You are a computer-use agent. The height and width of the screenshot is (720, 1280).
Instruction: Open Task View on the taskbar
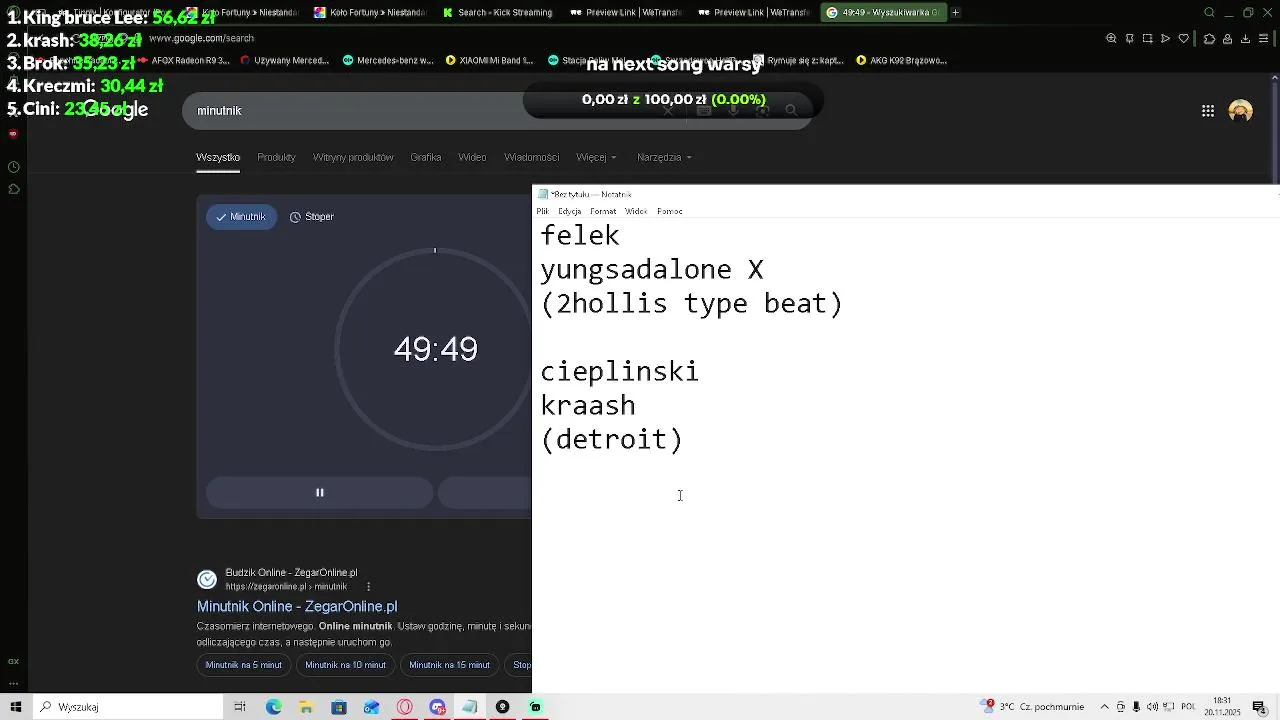[x=240, y=707]
